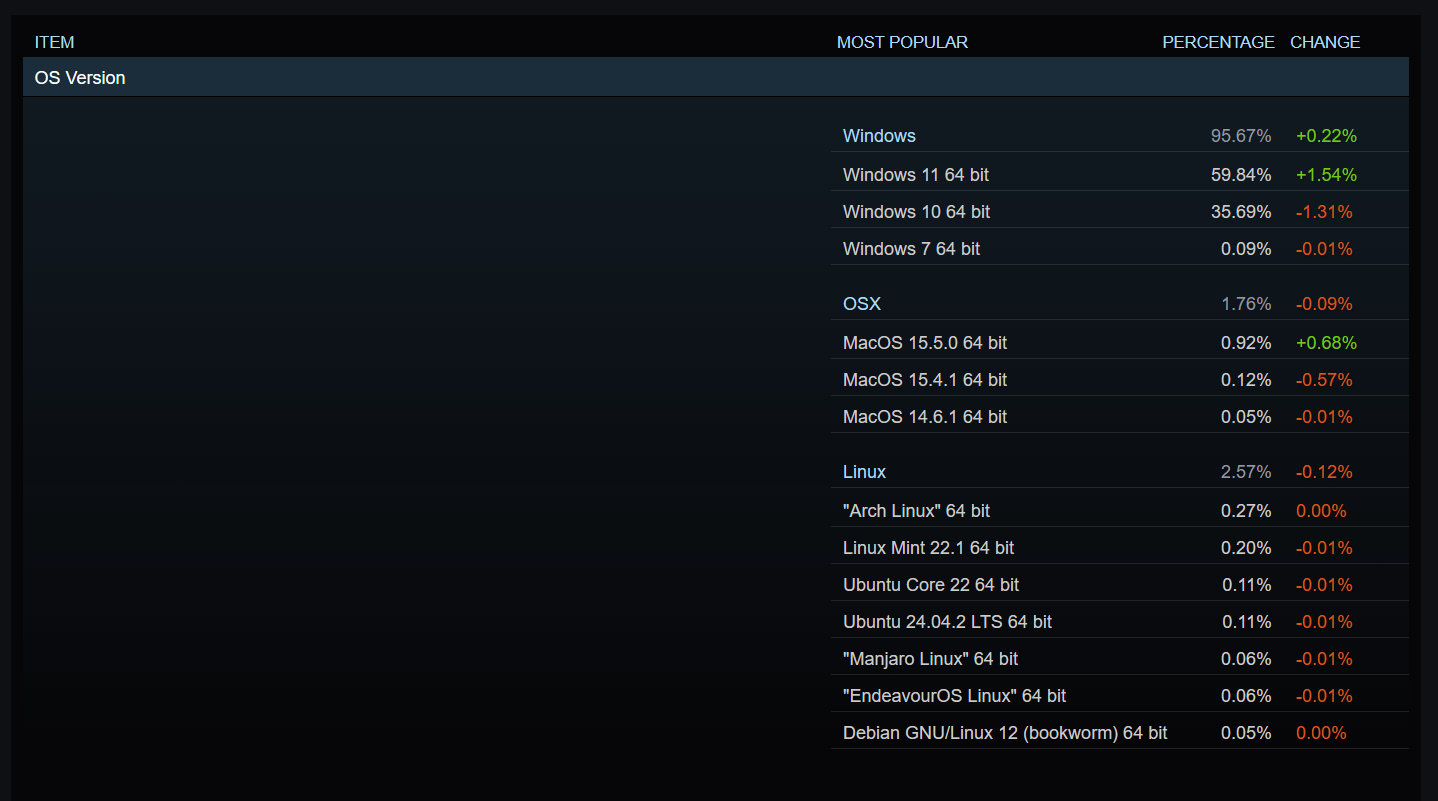Select "Manjaro Linux" 64 bit row
Viewport: 1438px width, 801px height.
1120,659
